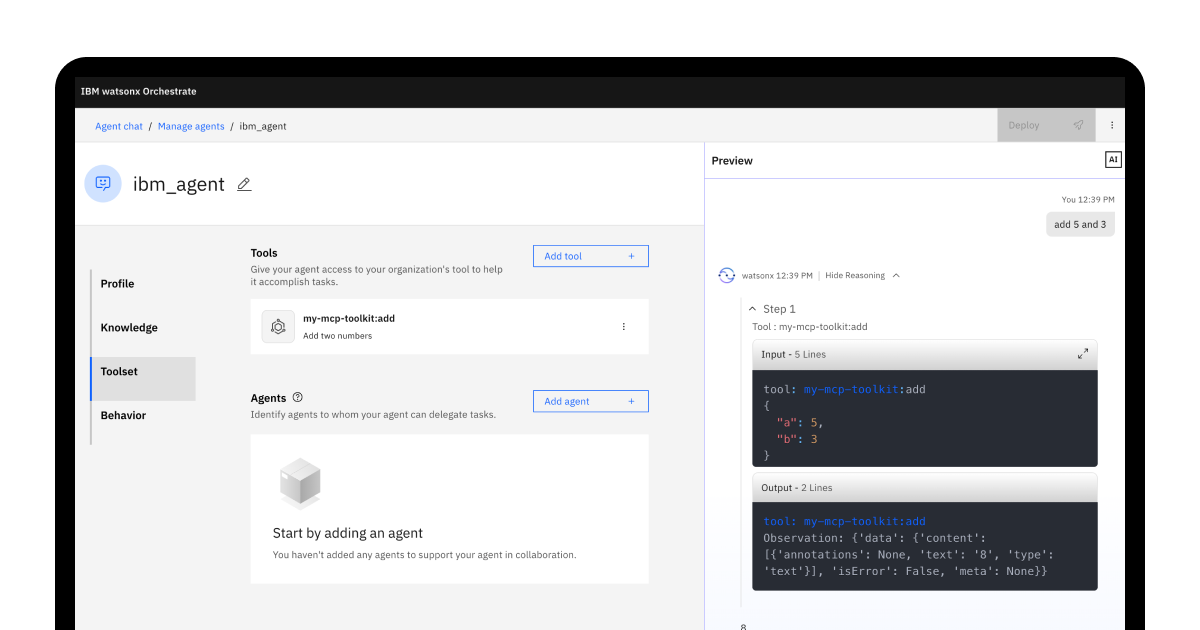
Task: Click the Add tool button
Action: (591, 256)
